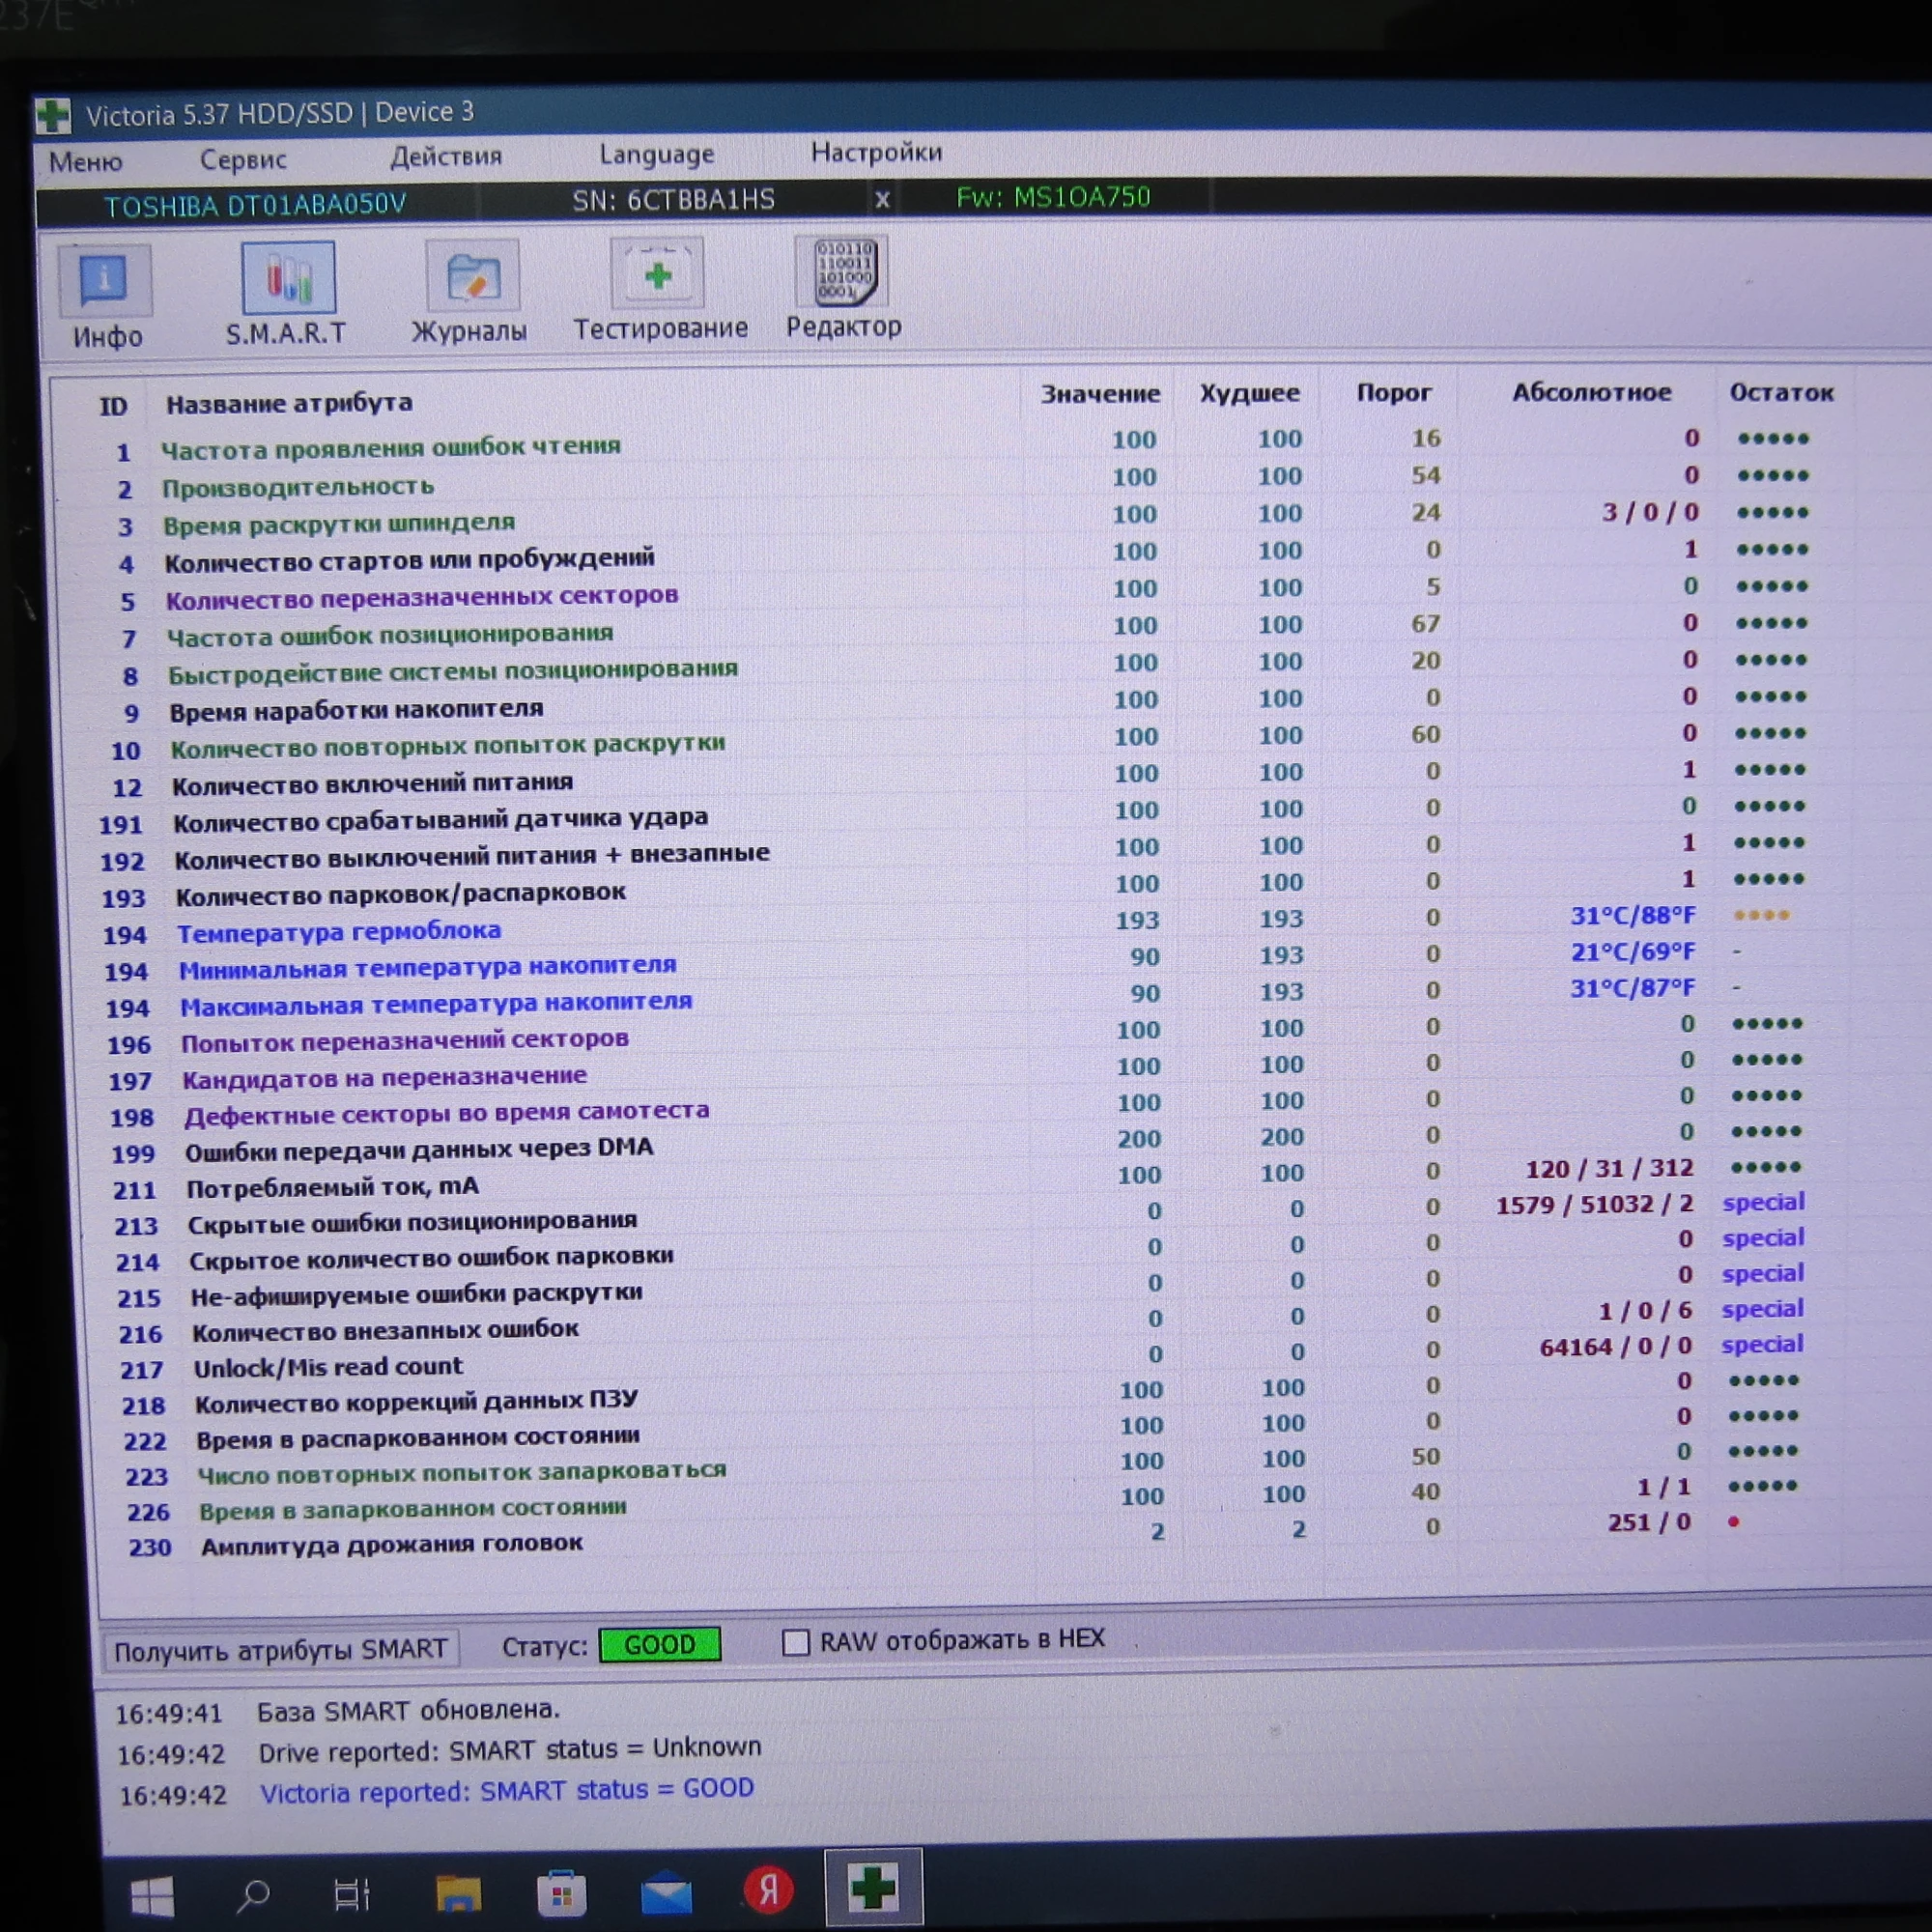Screen dimensions: 1932x1932
Task: Open the Настройки menu
Action: click(876, 152)
